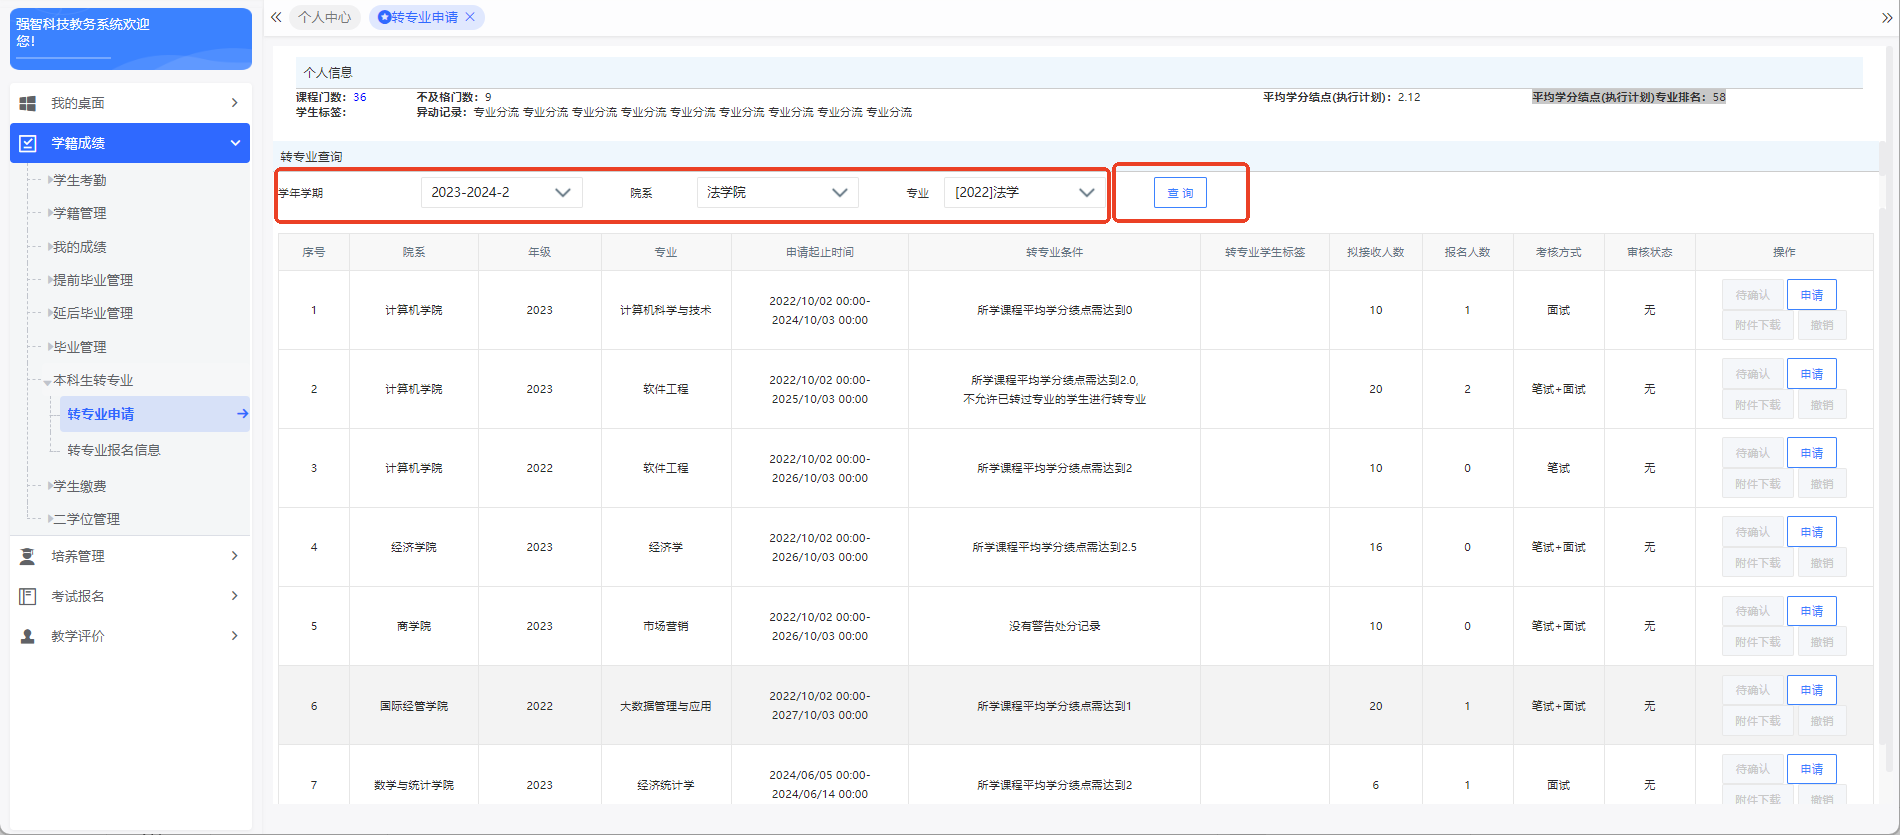Click 申请 for row 2 软件工程 2023

[x=1811, y=374]
